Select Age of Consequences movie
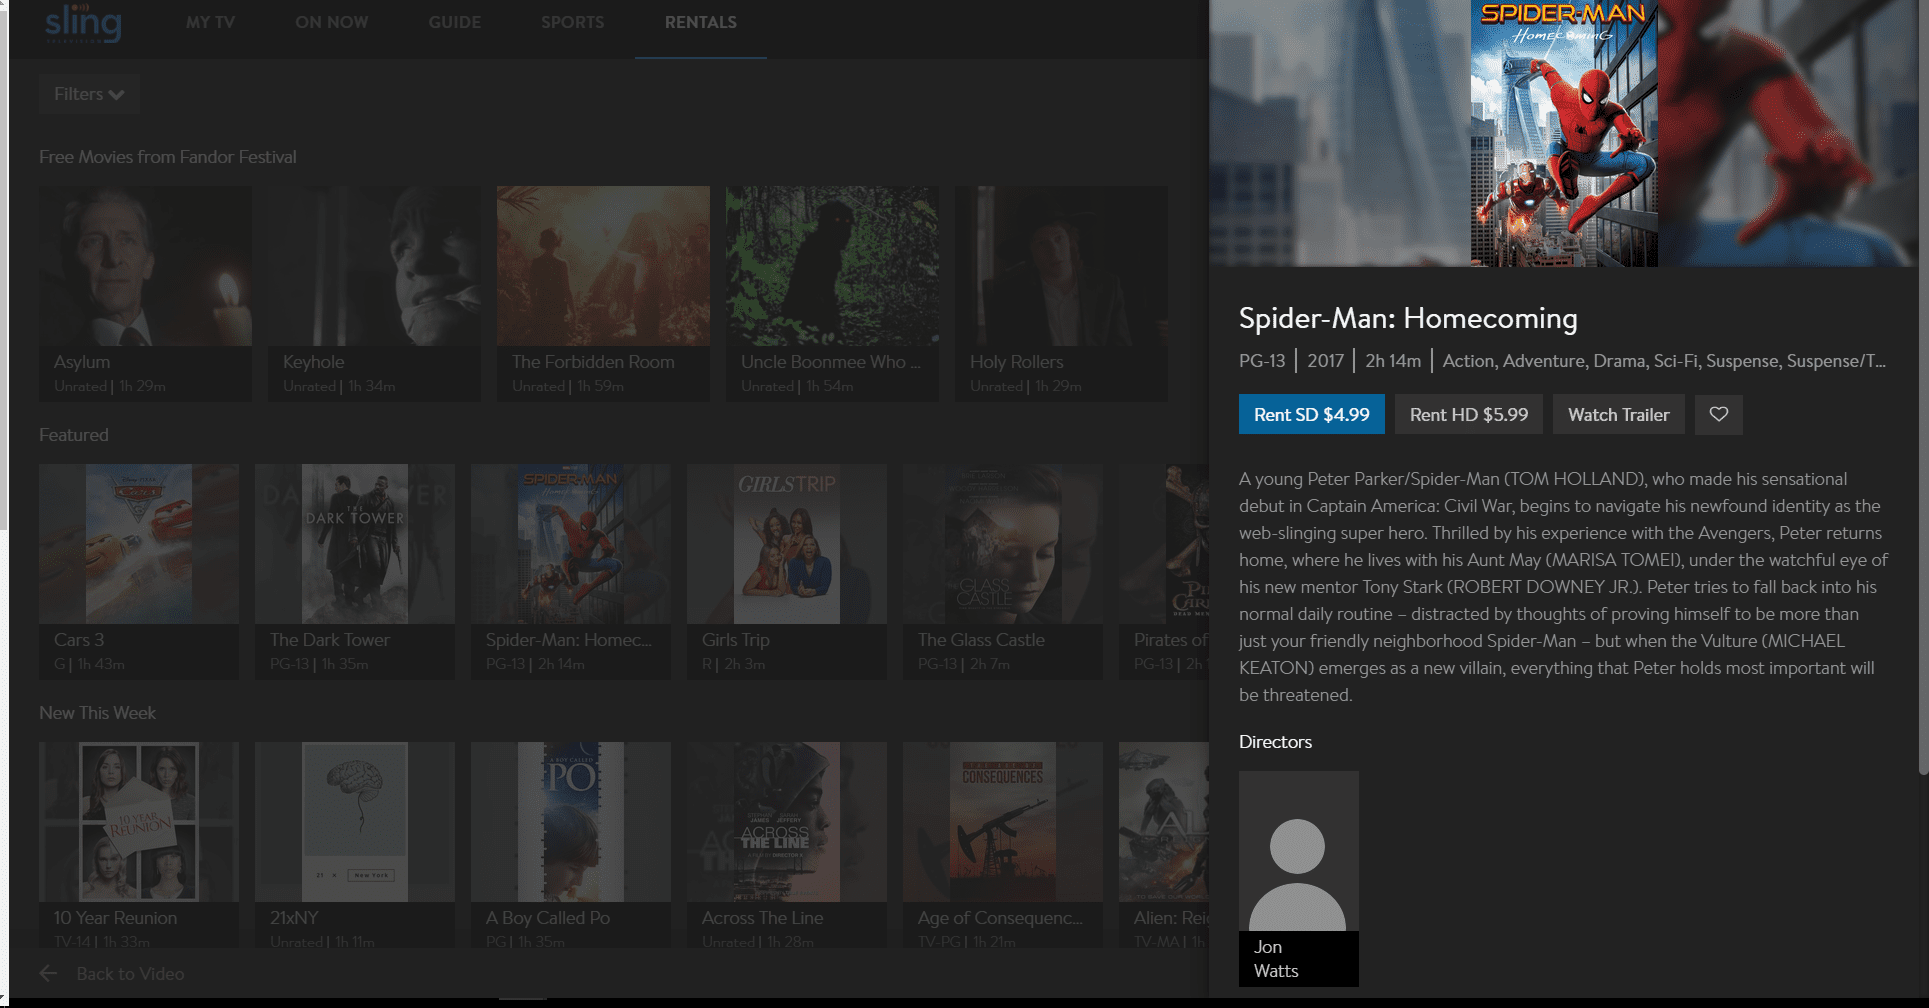The image size is (1929, 1008). pos(1003,845)
